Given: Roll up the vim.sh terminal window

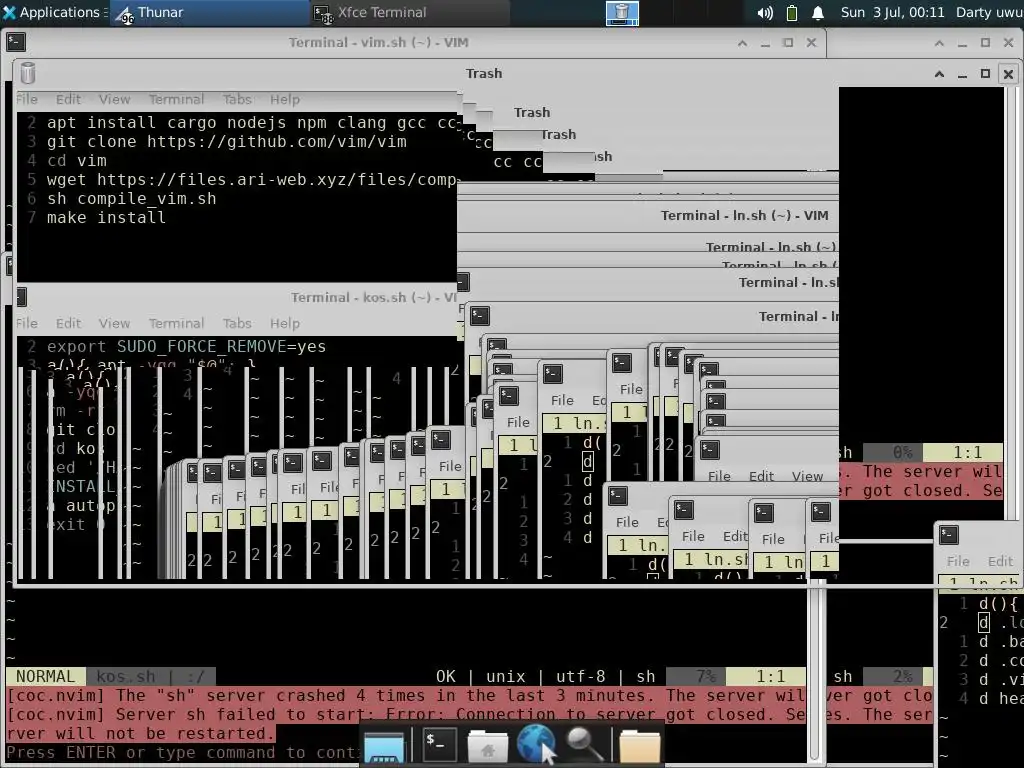Looking at the screenshot, I should [x=742, y=43].
